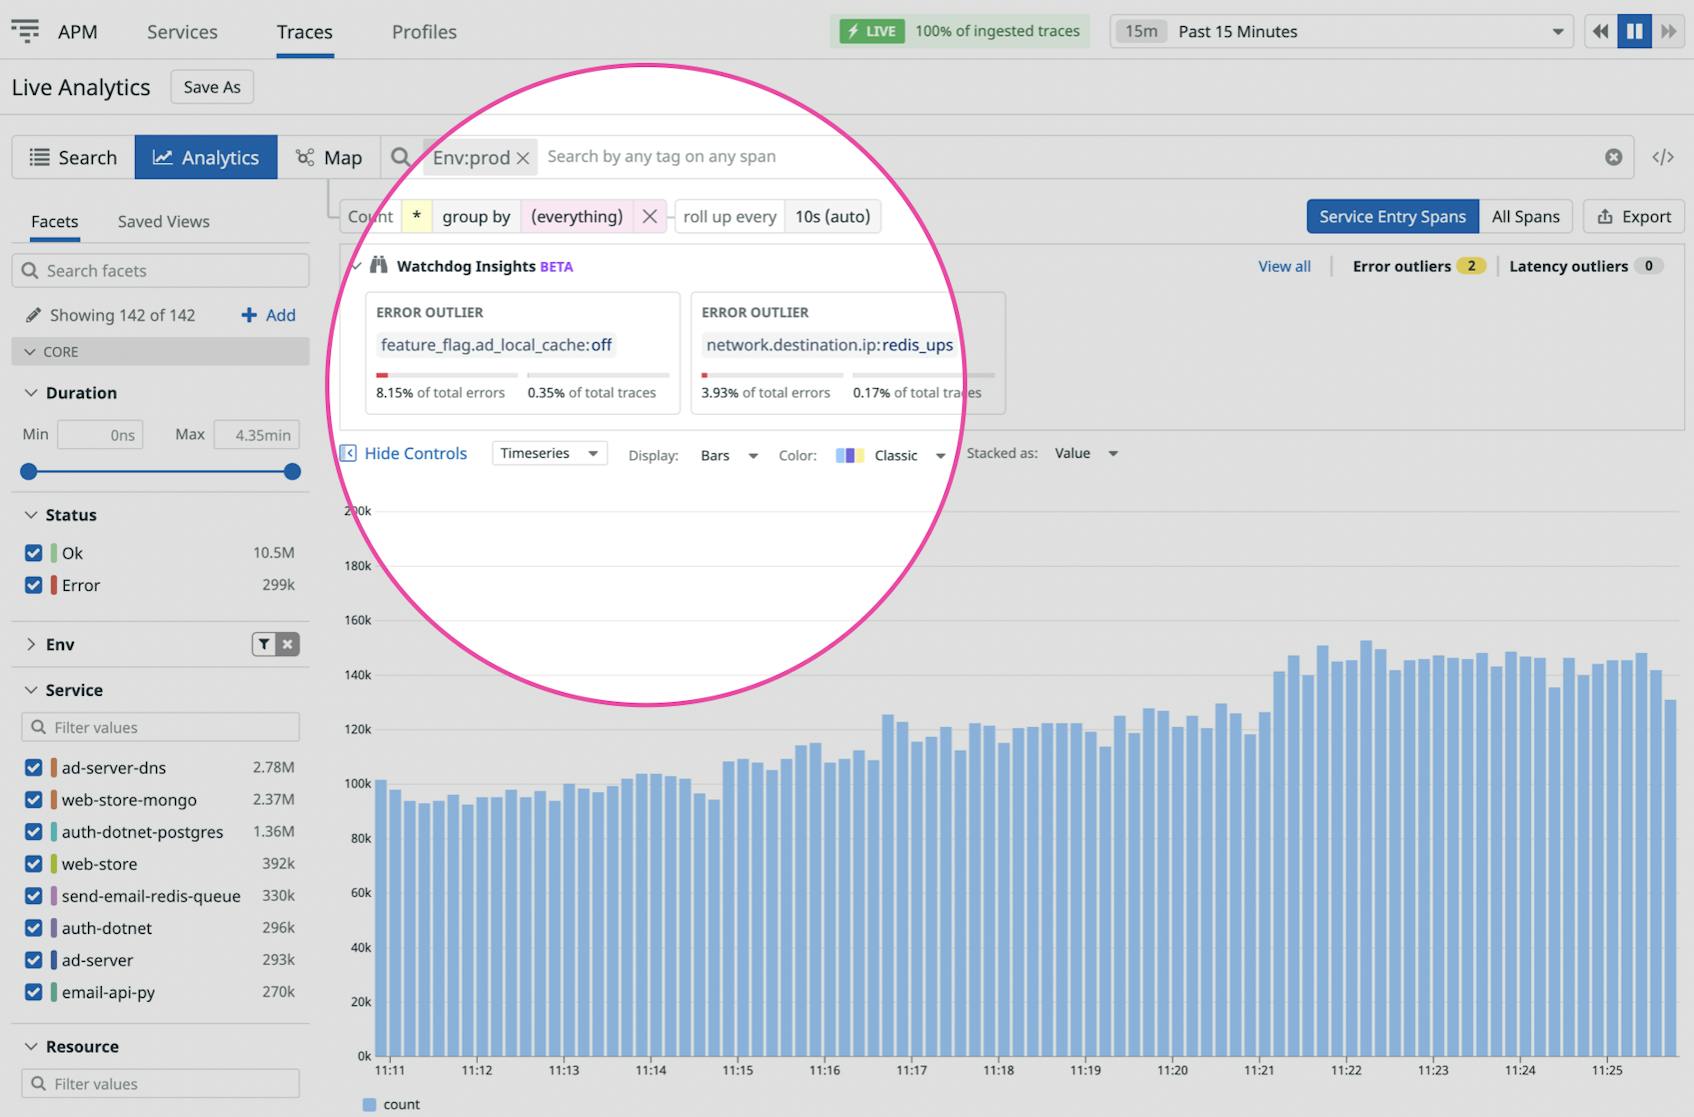The image size is (1694, 1117).
Task: Switch to the Saved Views tab
Action: pyautogui.click(x=163, y=221)
